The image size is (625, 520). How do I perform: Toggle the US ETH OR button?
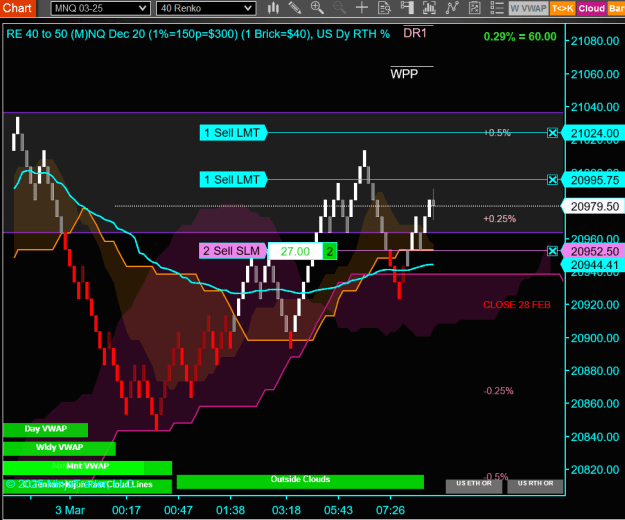474,486
